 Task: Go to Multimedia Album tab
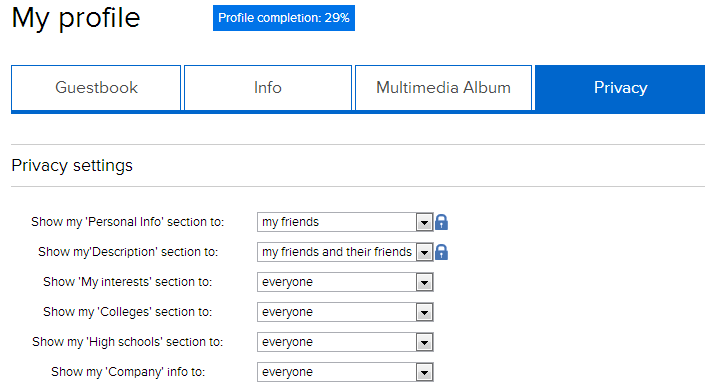[x=443, y=88]
